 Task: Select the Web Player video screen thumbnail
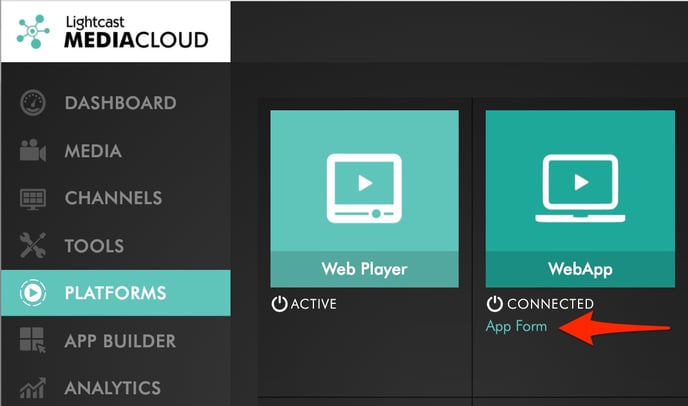[x=364, y=186]
